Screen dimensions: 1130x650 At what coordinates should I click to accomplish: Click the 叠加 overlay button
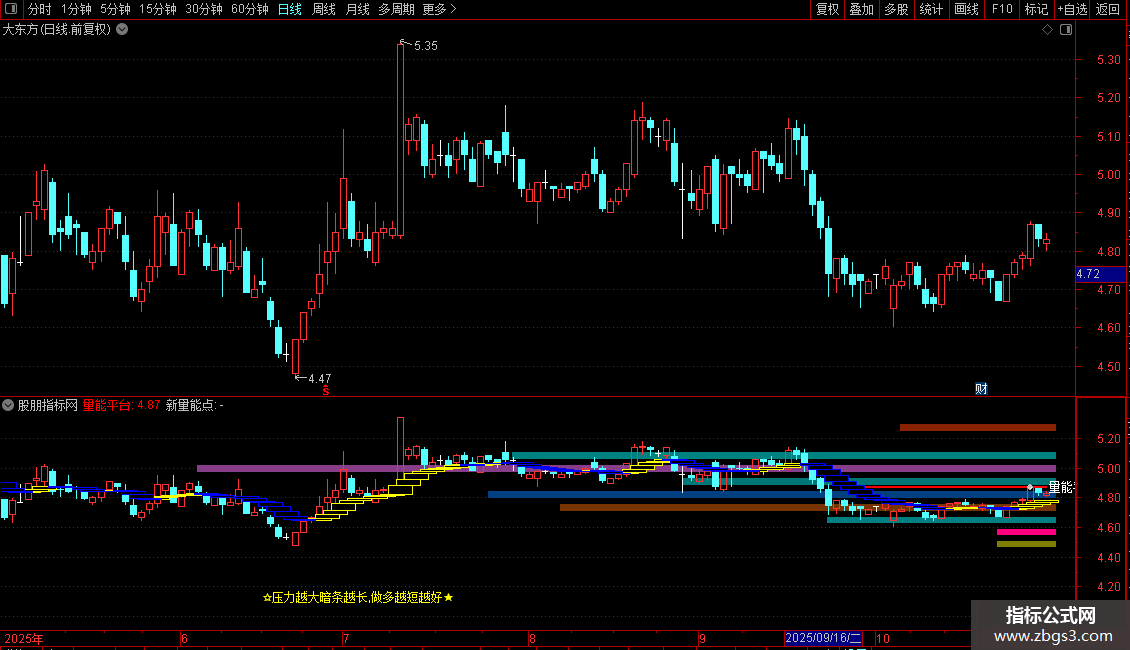[x=861, y=9]
